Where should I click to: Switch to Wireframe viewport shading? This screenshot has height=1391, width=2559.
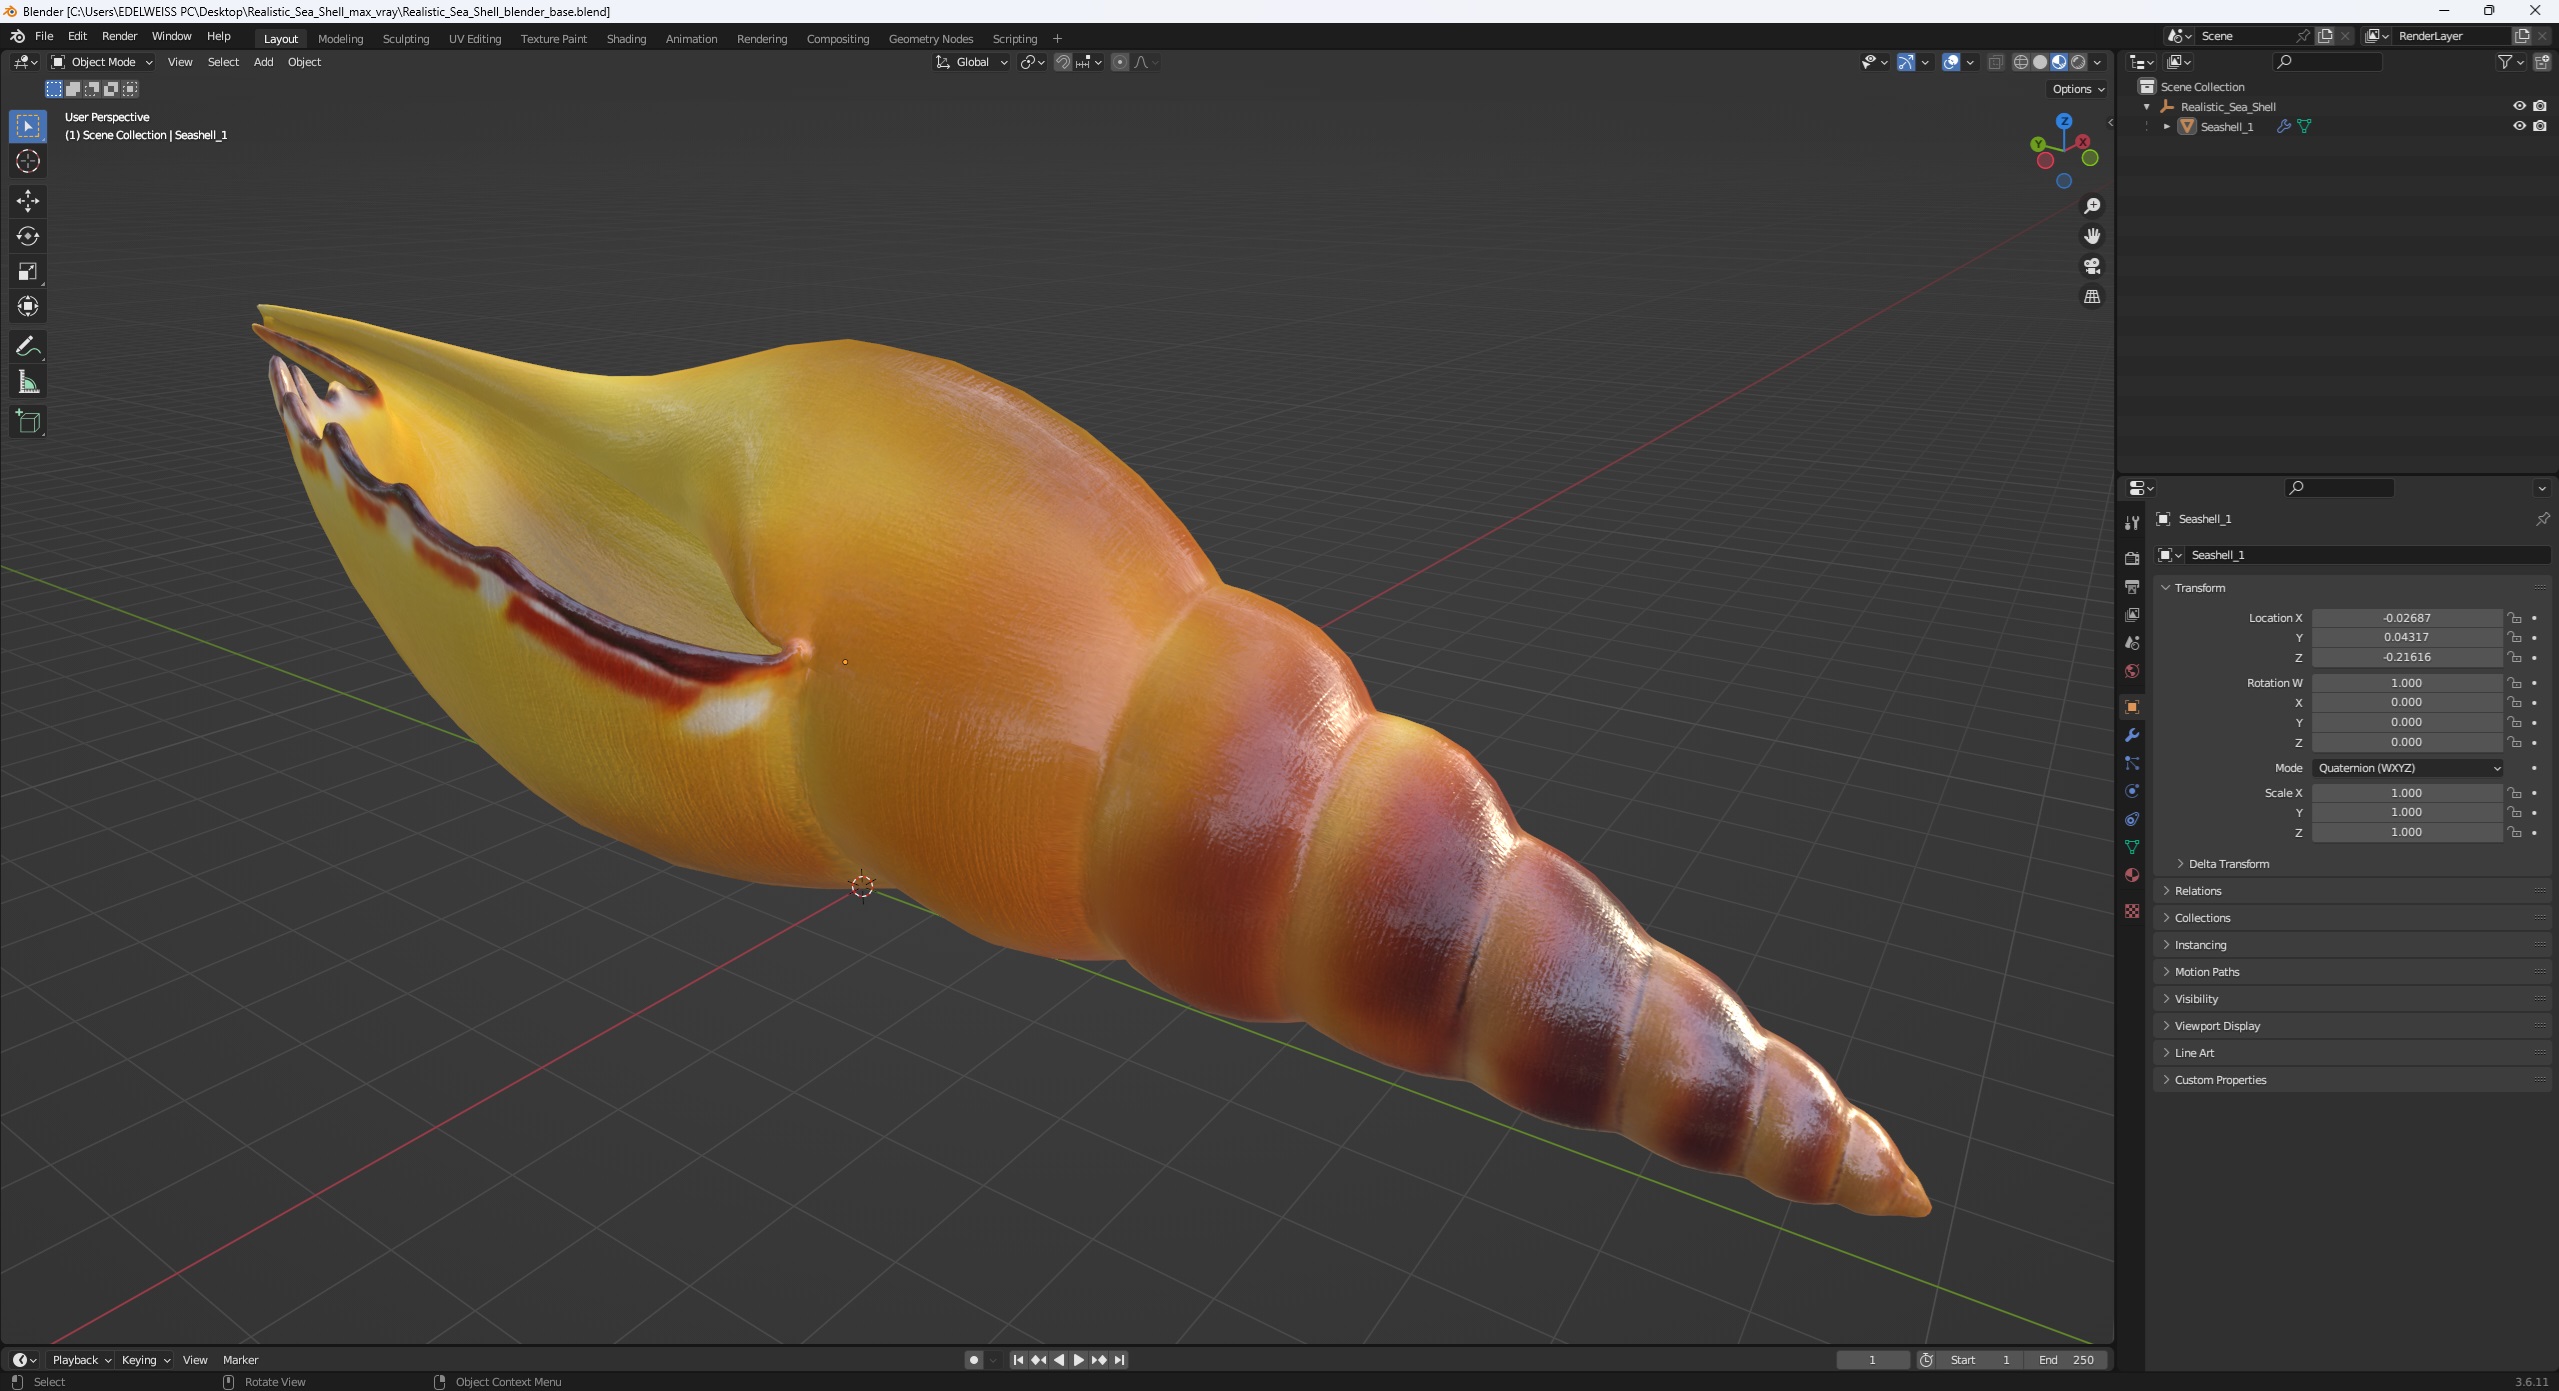pos(2021,62)
